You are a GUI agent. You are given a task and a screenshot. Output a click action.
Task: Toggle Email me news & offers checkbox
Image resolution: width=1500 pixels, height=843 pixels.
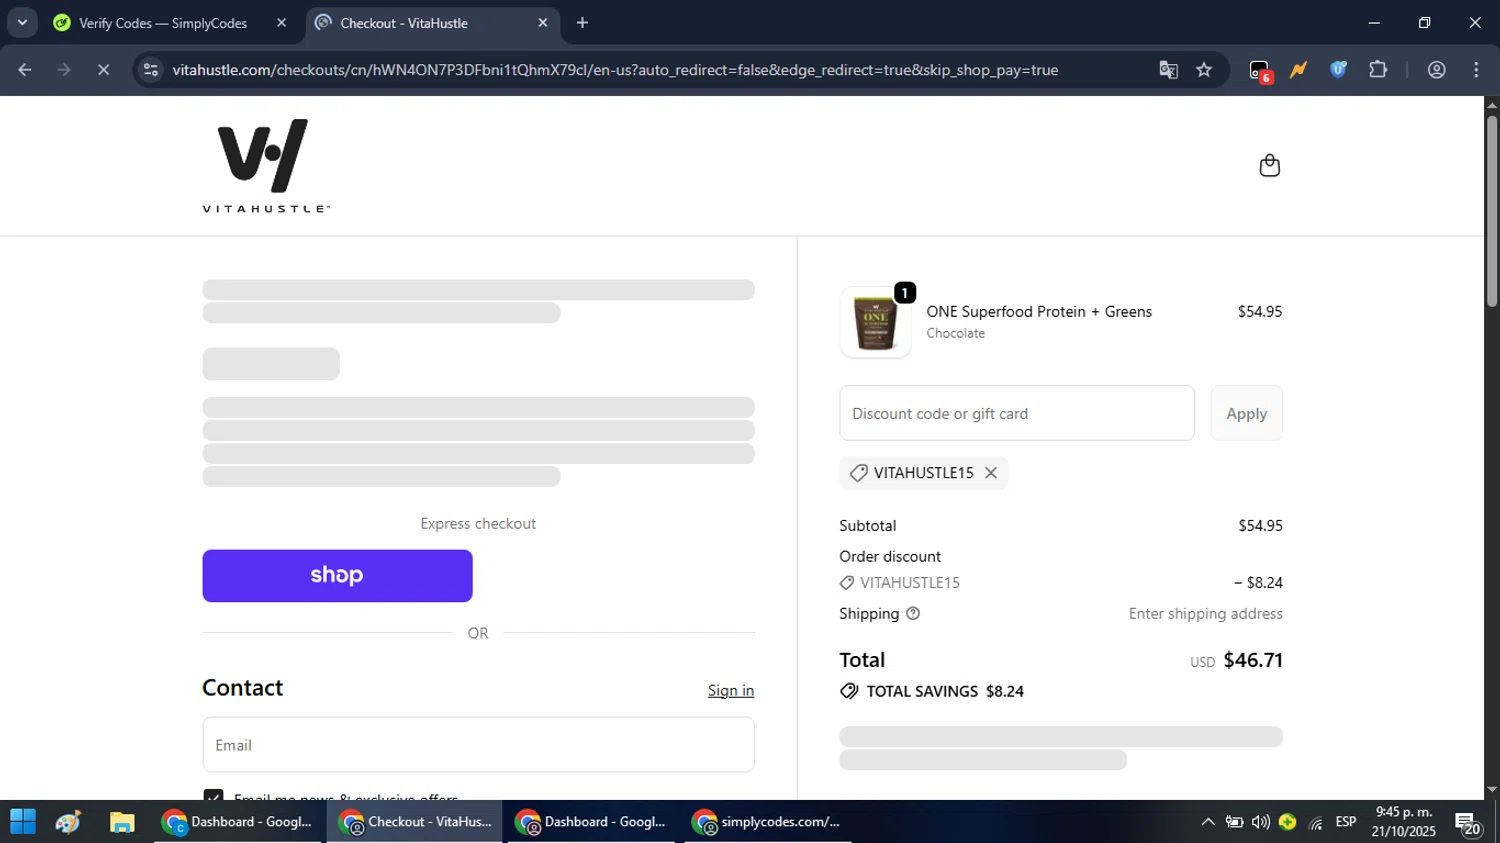[213, 795]
